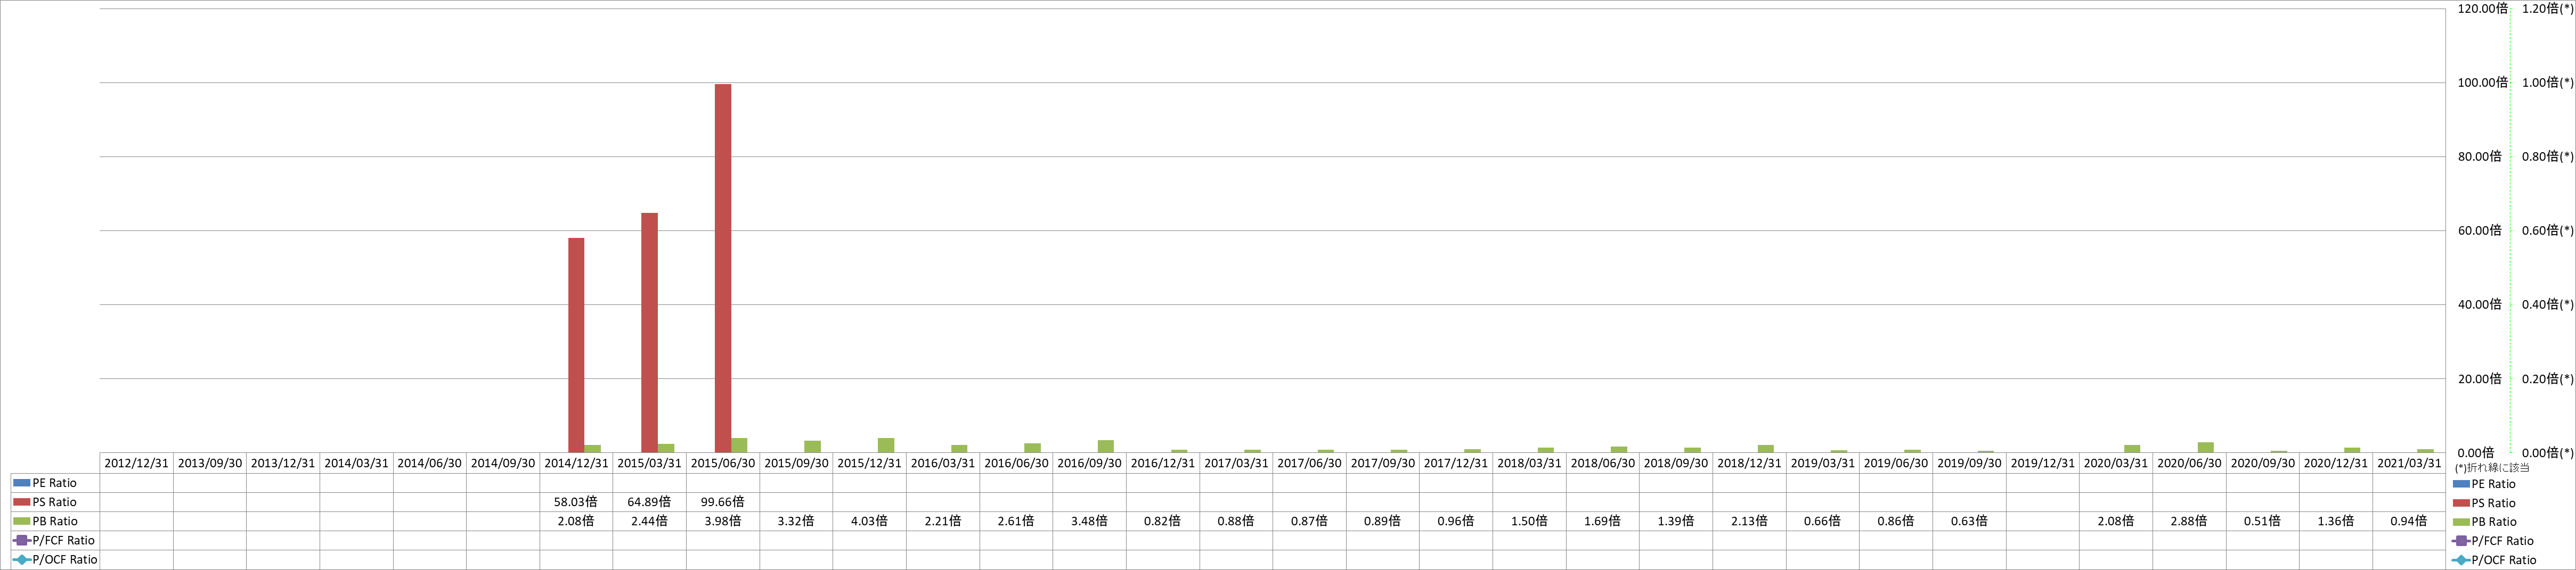Click the 120.00倍 axis label

pyautogui.click(x=2482, y=8)
